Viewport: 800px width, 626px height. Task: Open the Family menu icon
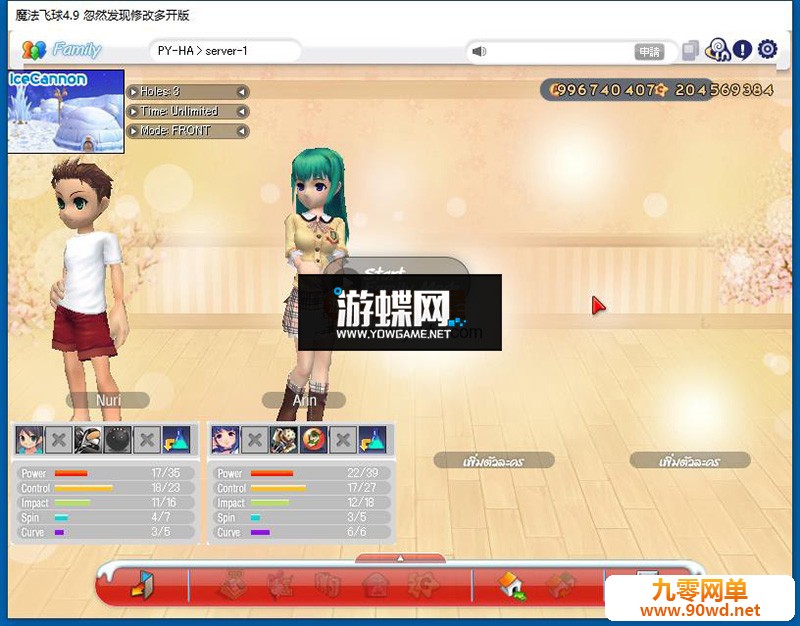pos(34,49)
